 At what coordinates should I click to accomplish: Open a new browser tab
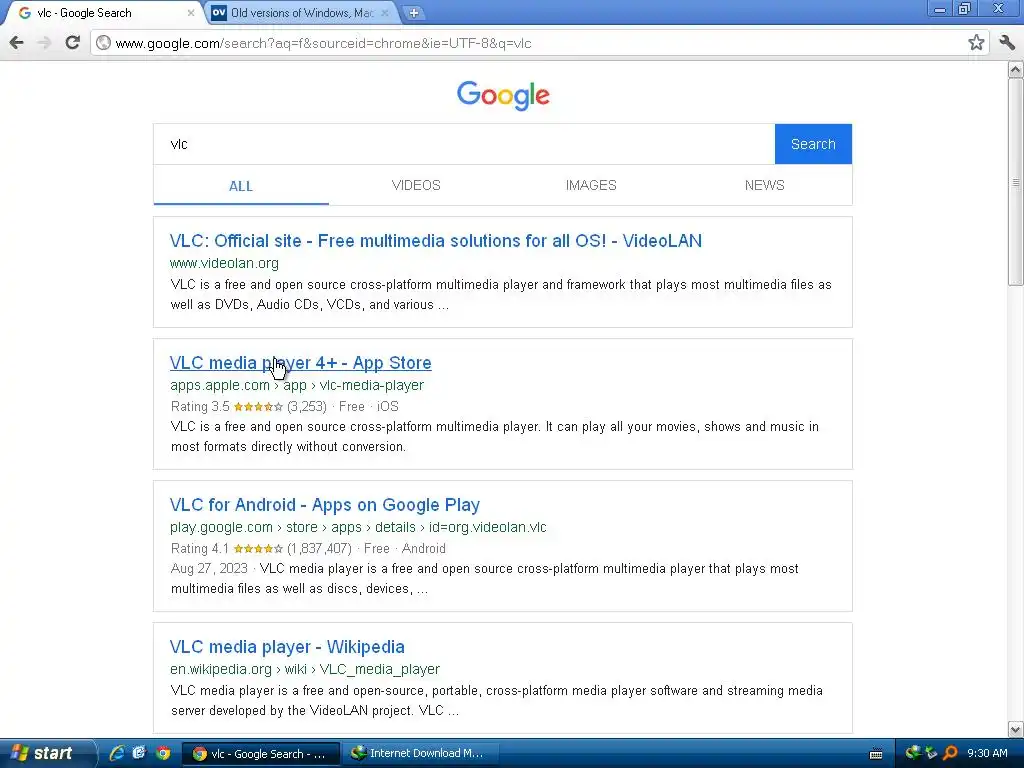click(413, 12)
